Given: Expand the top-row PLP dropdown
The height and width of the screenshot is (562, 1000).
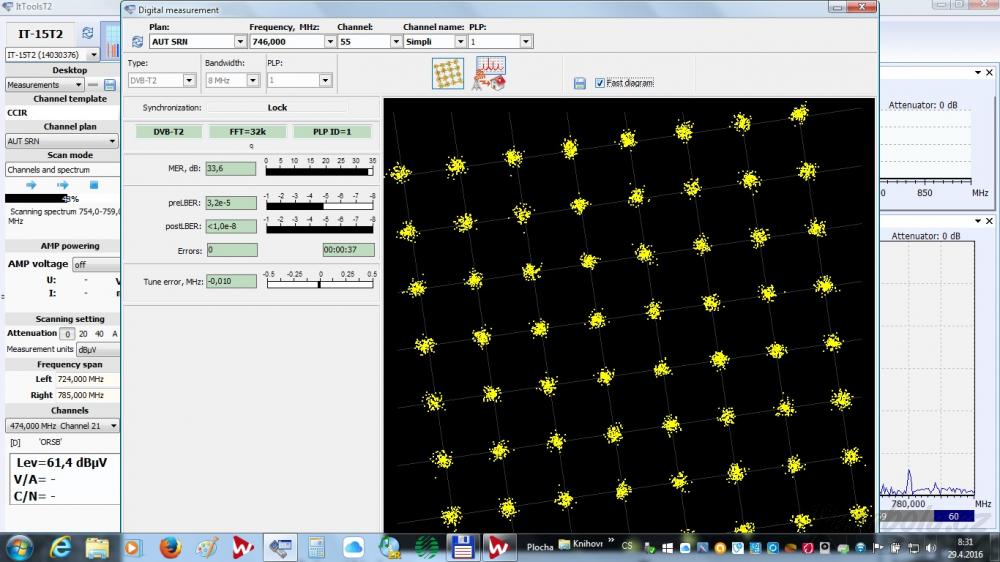Looking at the screenshot, I should tap(526, 41).
